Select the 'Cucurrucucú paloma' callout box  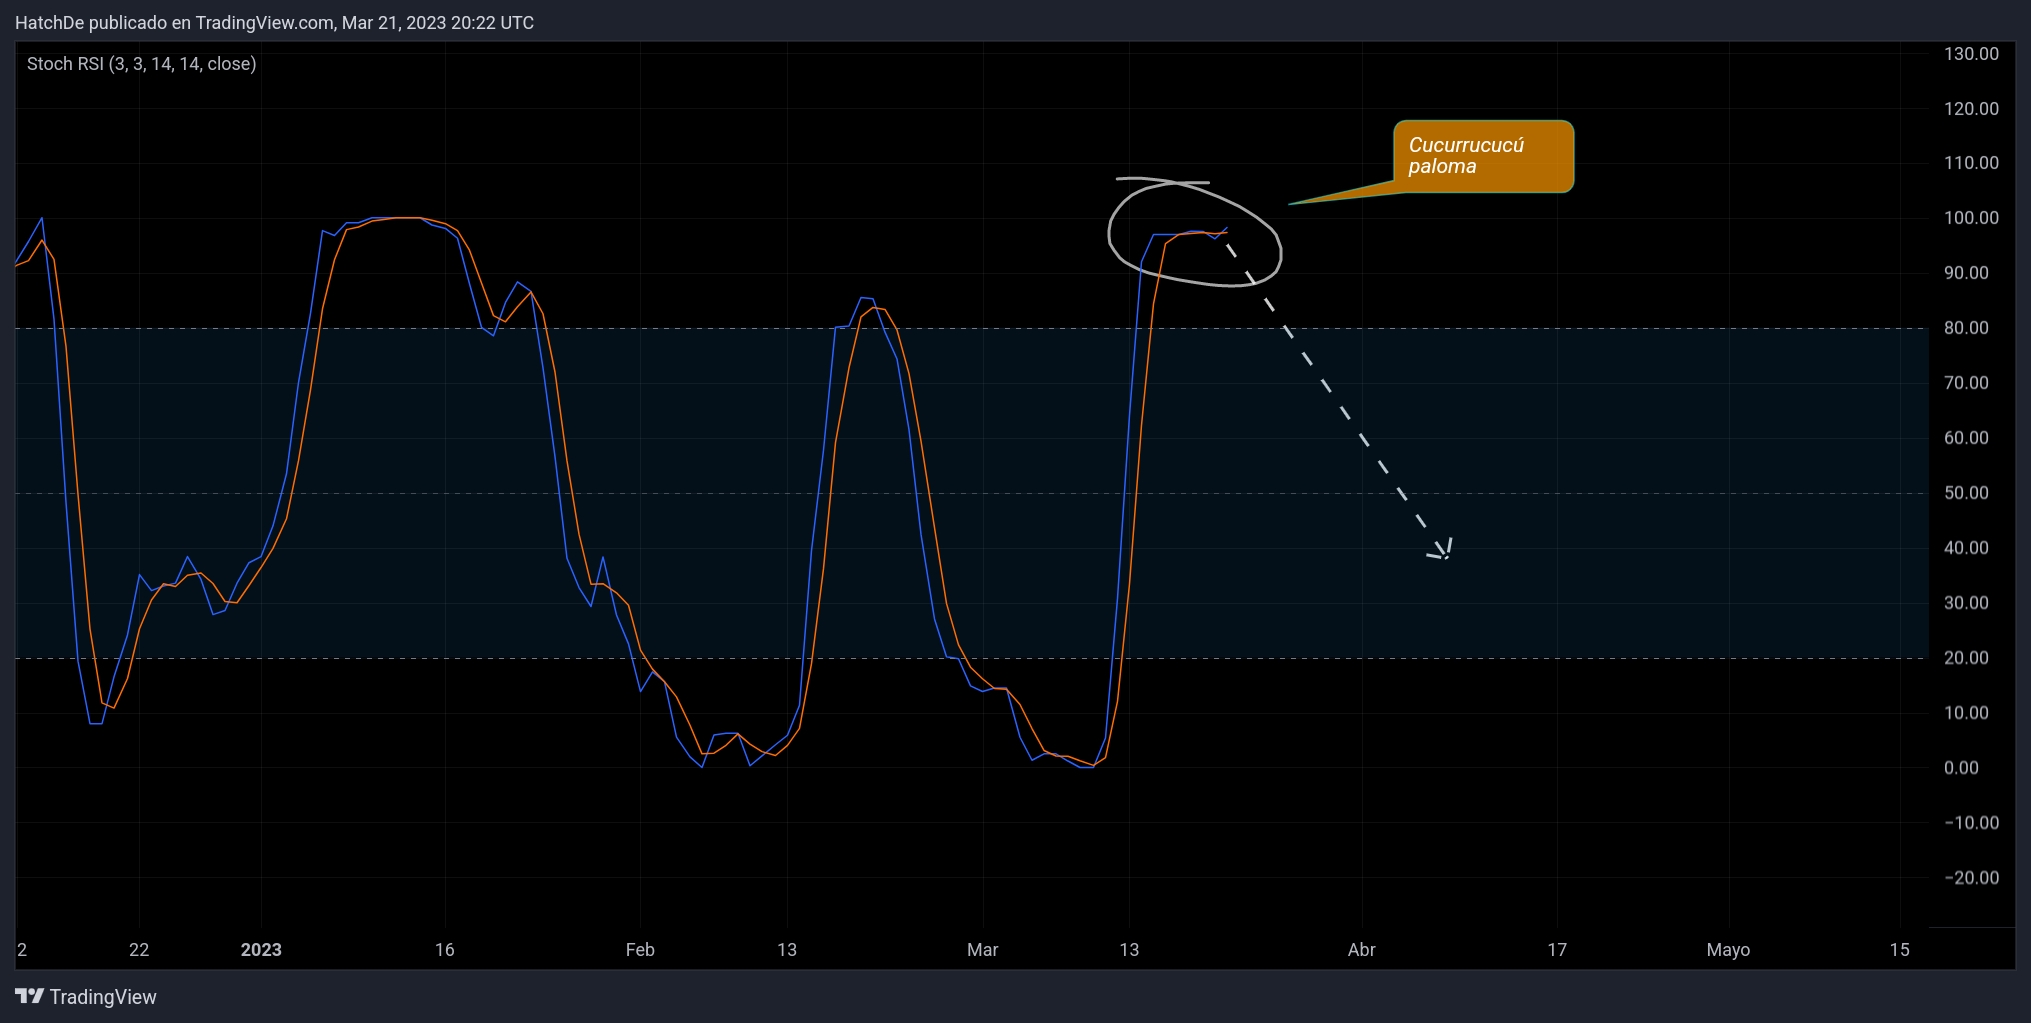tap(1483, 156)
